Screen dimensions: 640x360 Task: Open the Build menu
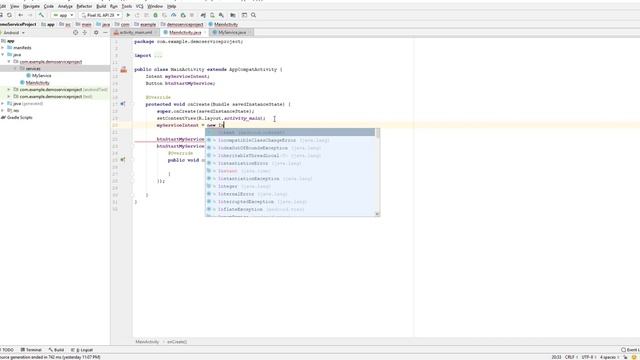[x=101, y=7]
